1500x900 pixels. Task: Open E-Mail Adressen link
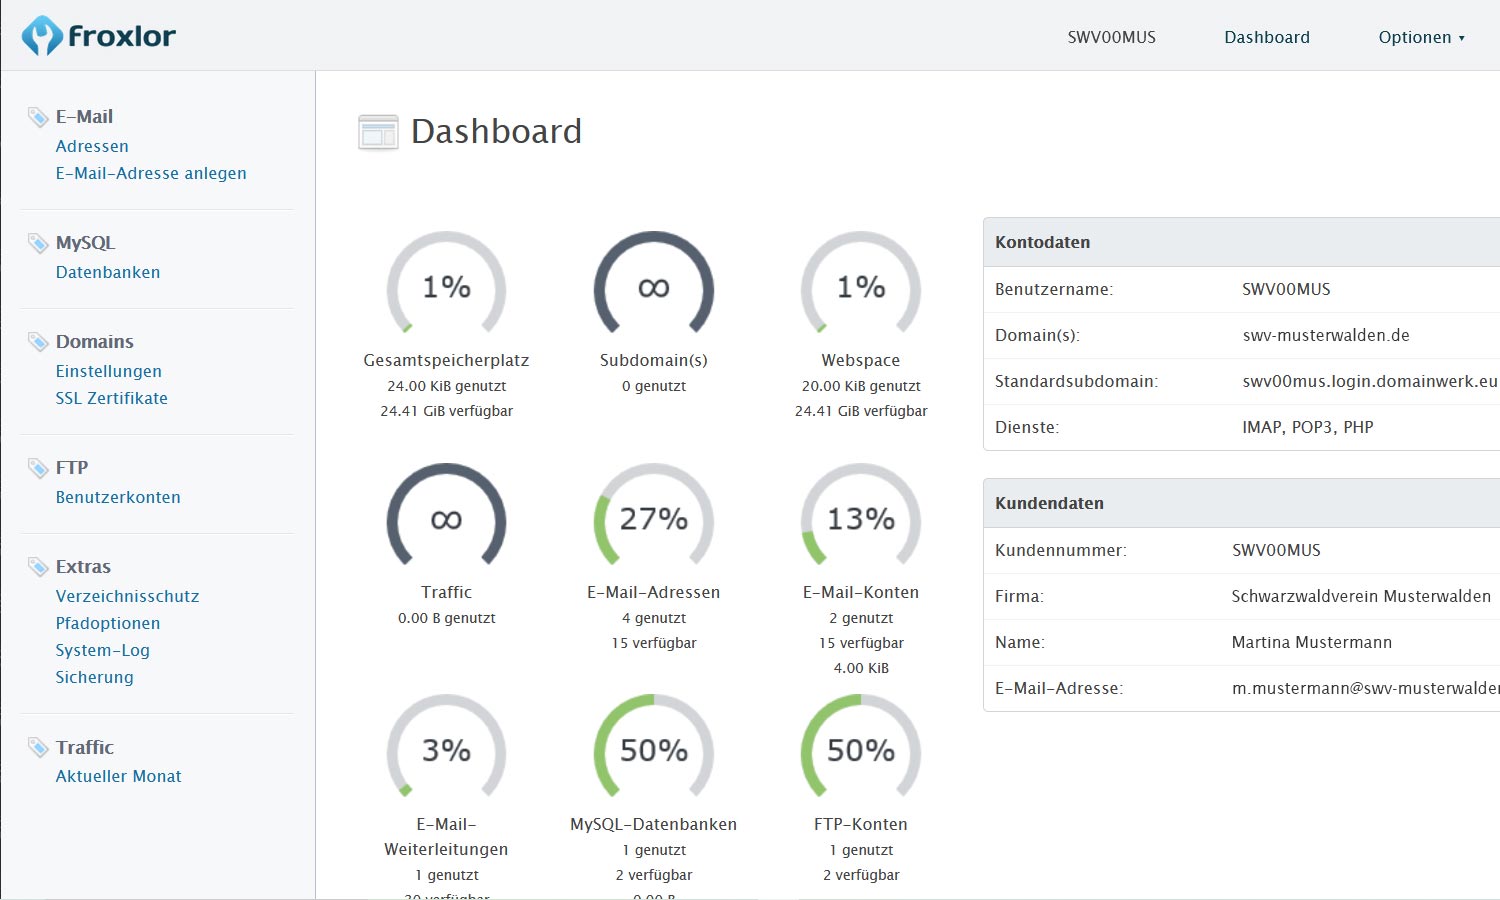click(92, 146)
